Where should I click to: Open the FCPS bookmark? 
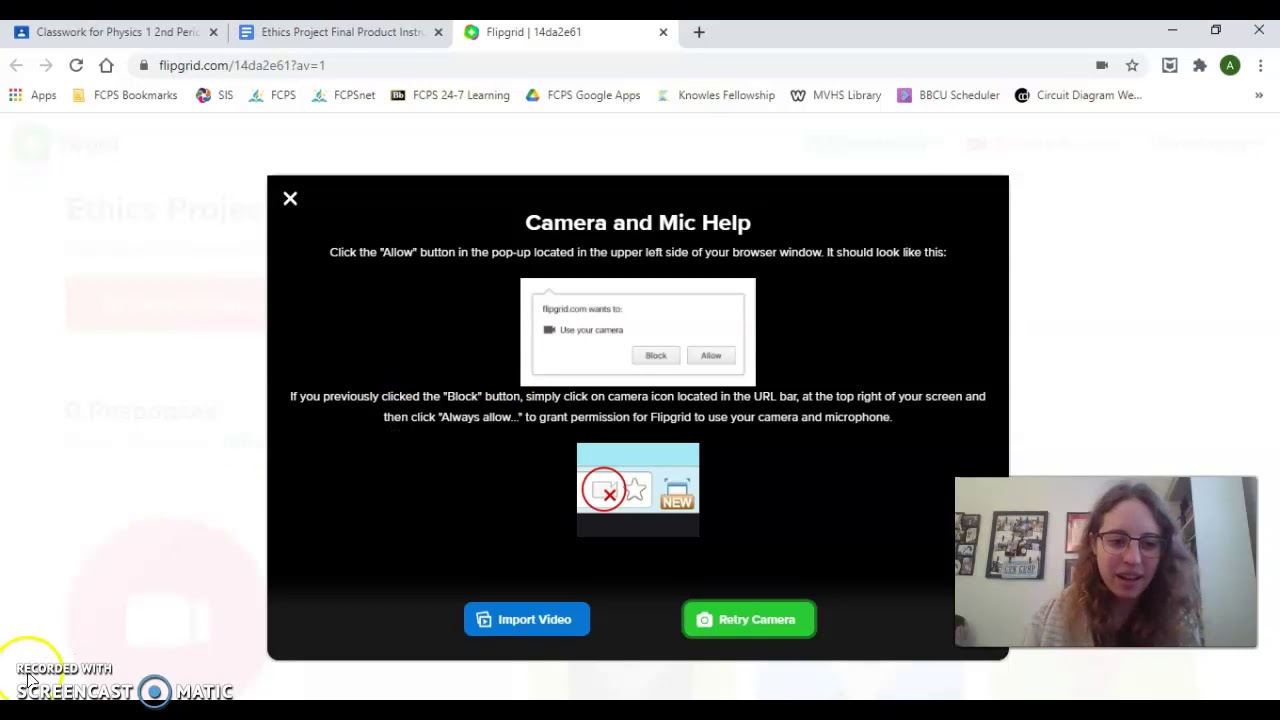point(273,95)
